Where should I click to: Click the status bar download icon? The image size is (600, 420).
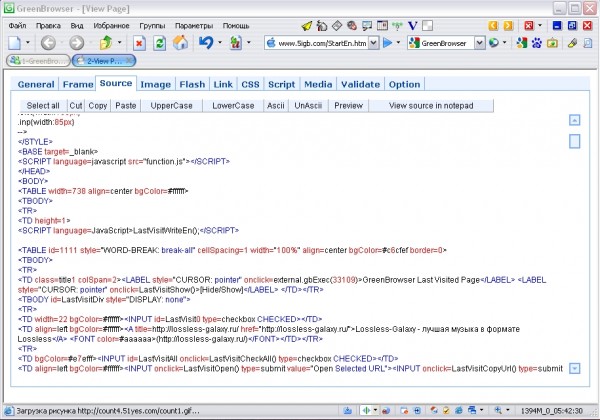[x=347, y=410]
